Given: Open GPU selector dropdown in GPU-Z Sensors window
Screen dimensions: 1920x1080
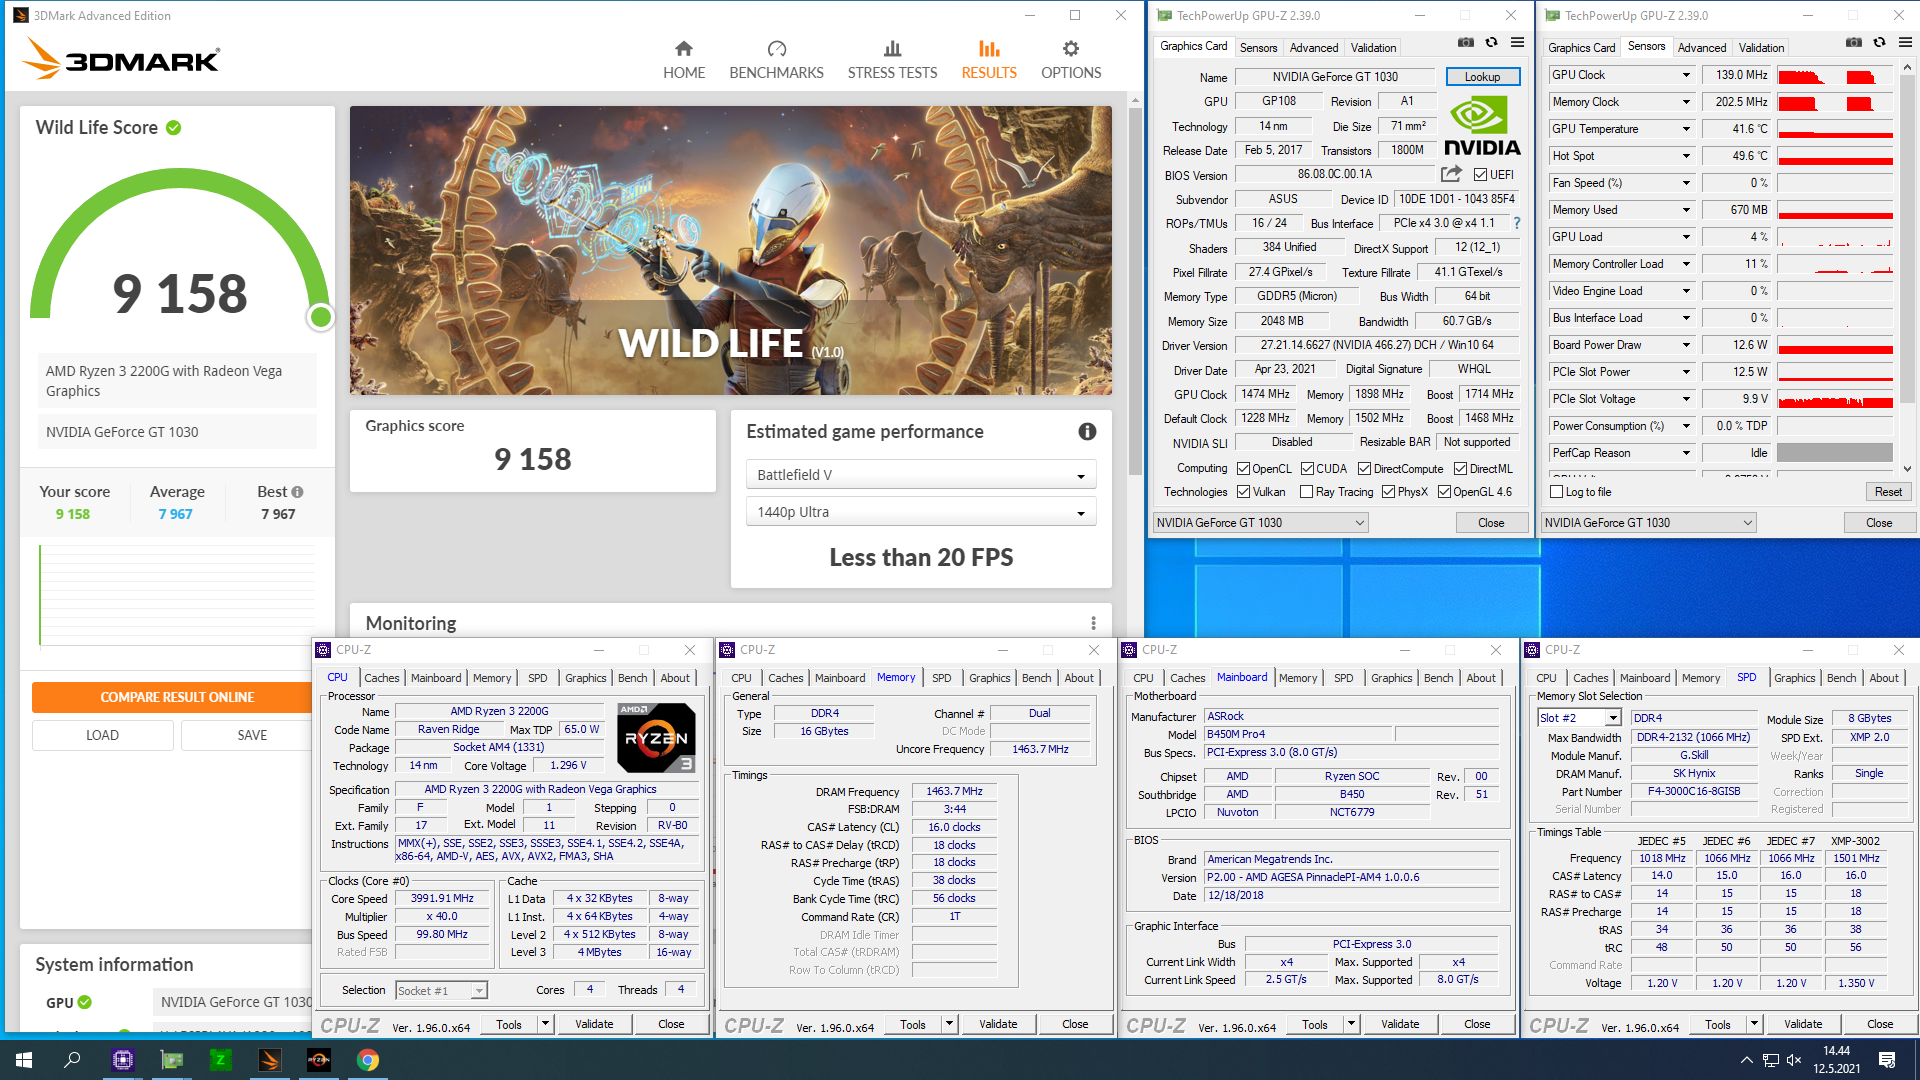Looking at the screenshot, I should [x=1649, y=523].
